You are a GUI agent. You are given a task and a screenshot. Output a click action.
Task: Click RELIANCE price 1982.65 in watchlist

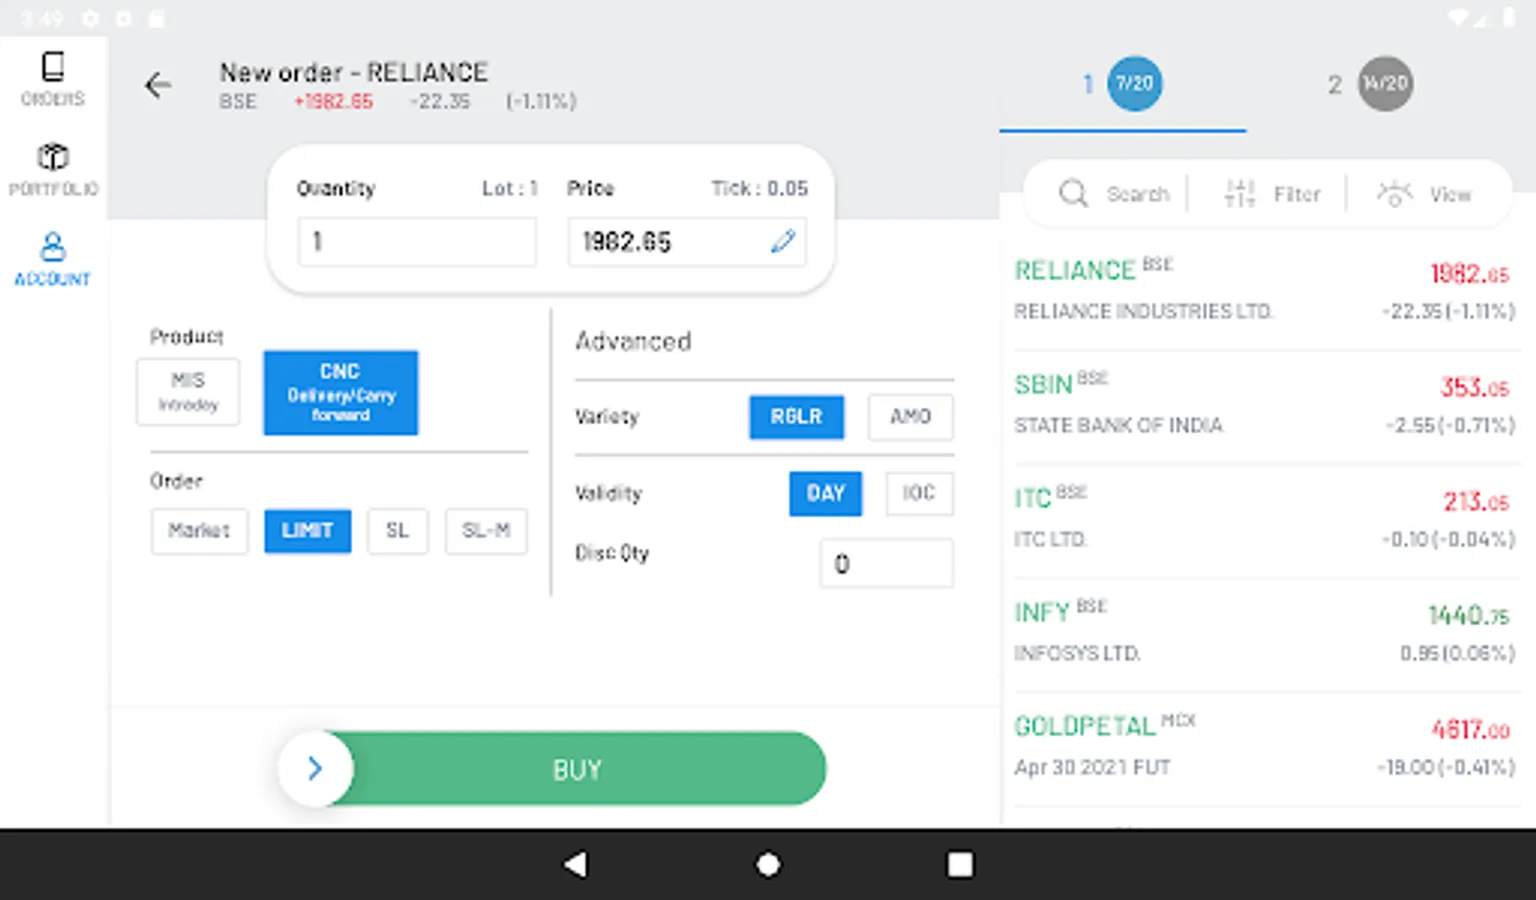(x=1470, y=273)
